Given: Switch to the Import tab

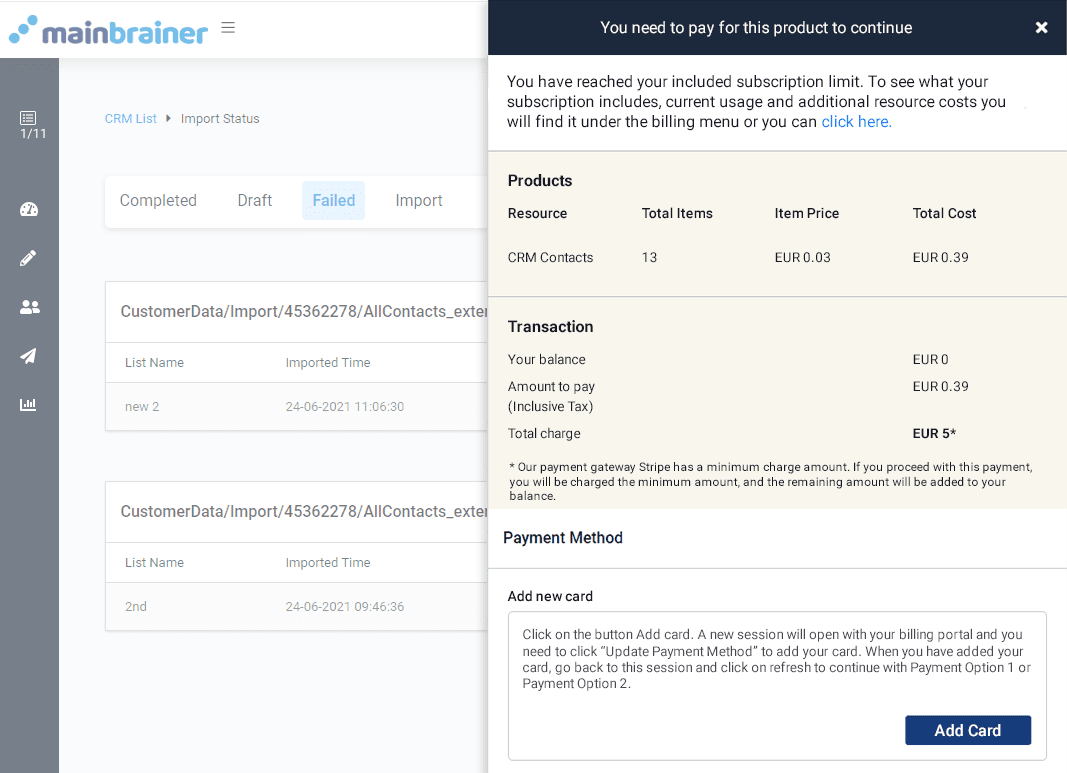Looking at the screenshot, I should coord(419,201).
